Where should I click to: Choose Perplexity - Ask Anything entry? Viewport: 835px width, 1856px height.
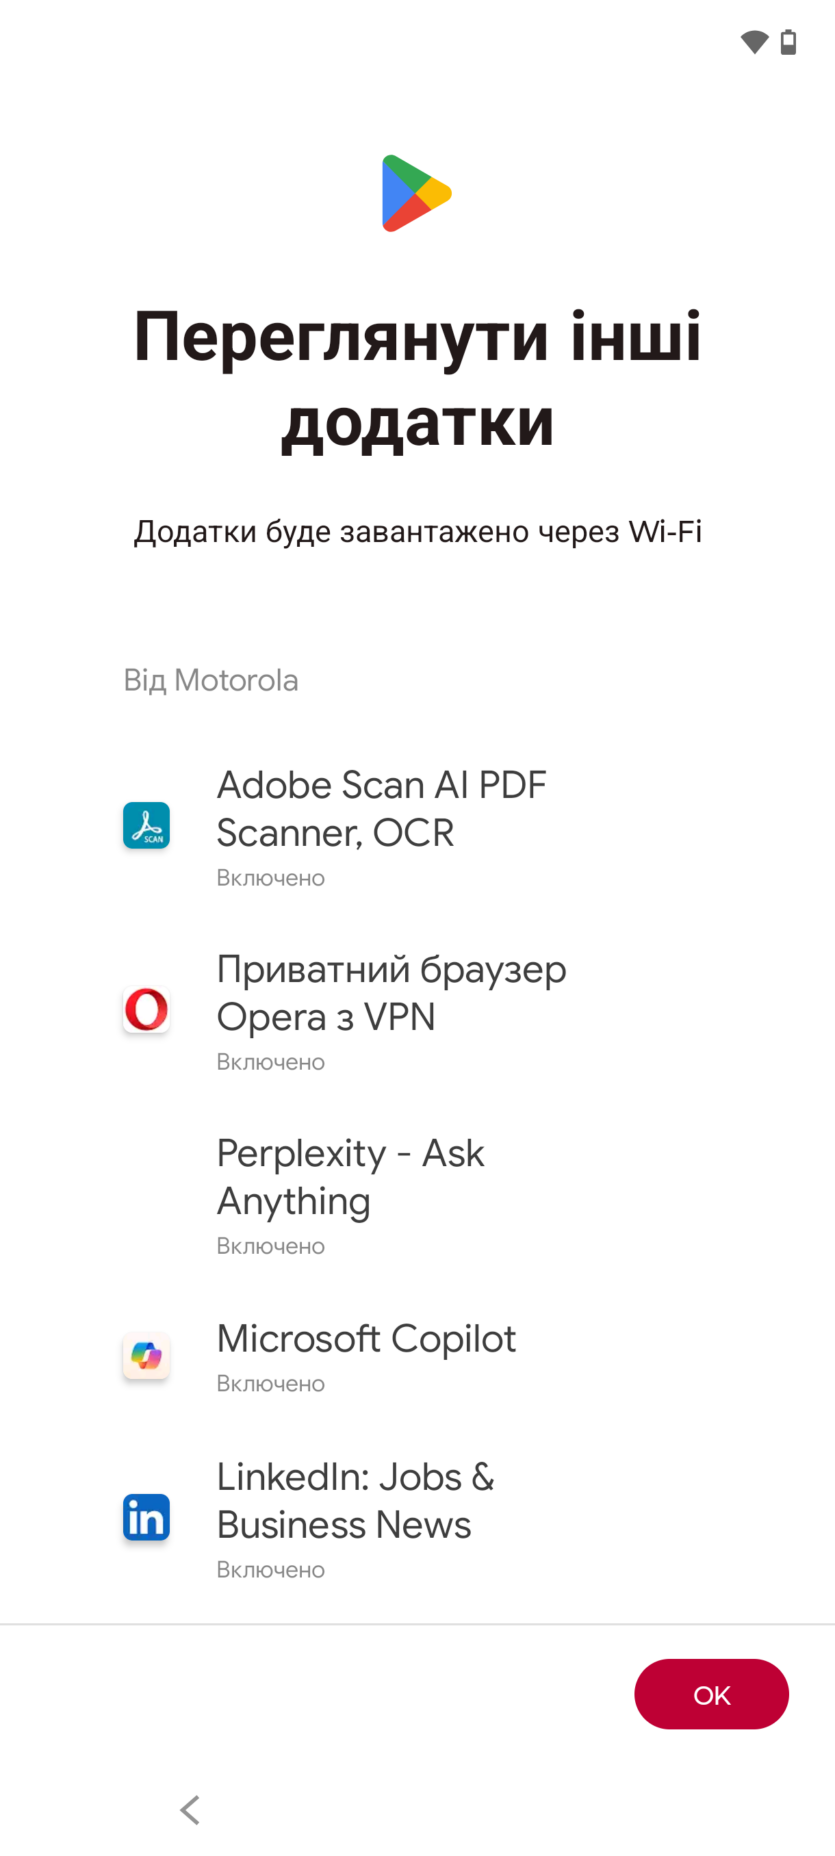click(350, 1177)
